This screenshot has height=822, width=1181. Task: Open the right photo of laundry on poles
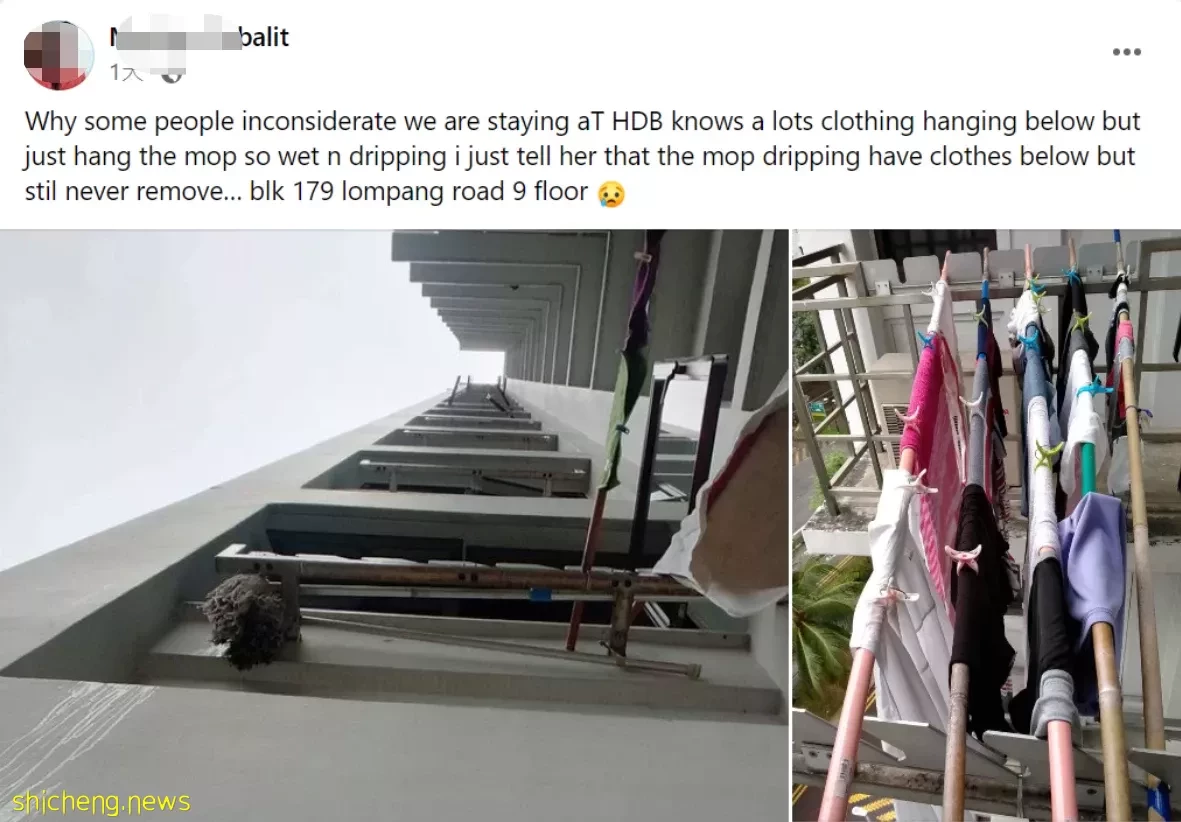(987, 525)
